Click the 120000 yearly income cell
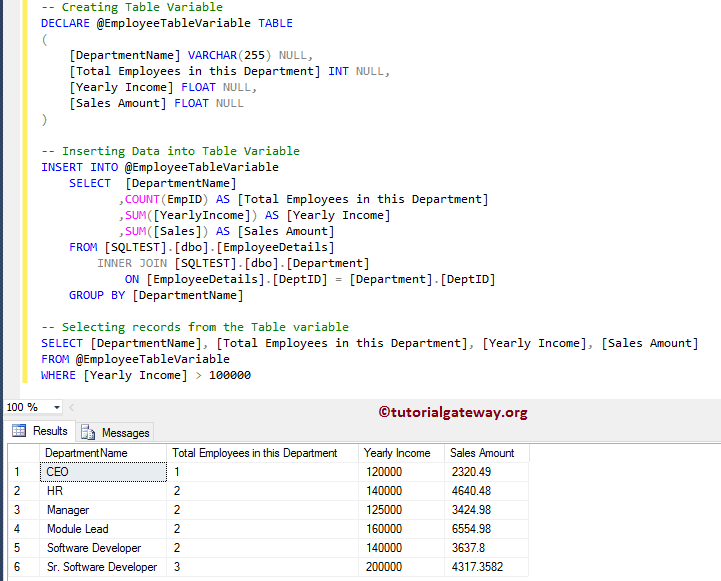721x581 pixels. tap(401, 472)
